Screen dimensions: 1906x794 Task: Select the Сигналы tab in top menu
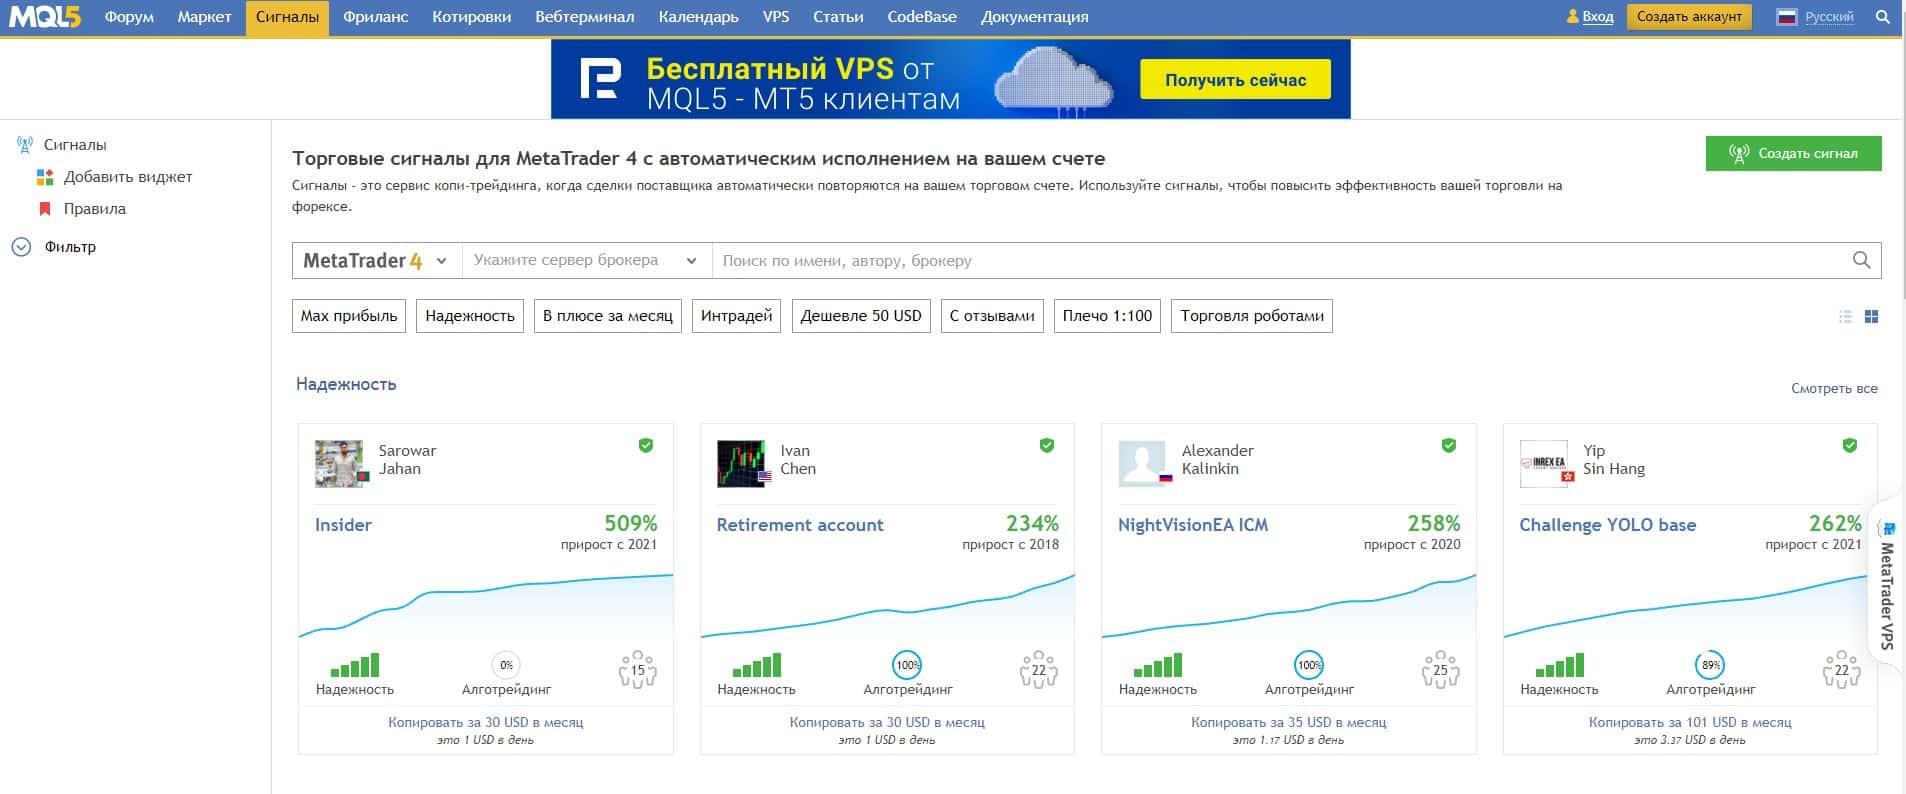tap(287, 17)
